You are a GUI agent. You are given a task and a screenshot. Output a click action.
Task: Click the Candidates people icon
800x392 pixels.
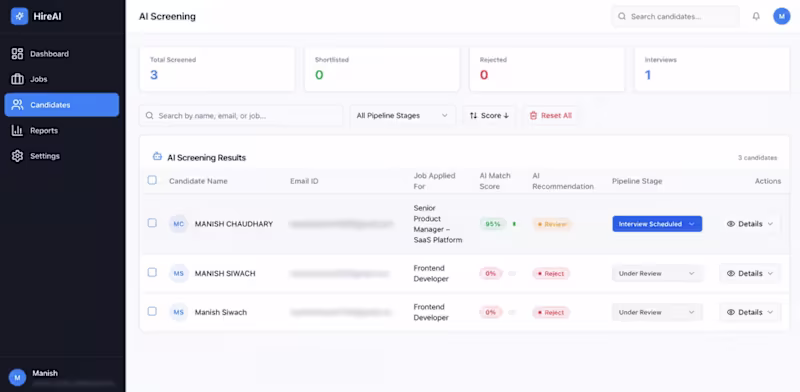17,105
